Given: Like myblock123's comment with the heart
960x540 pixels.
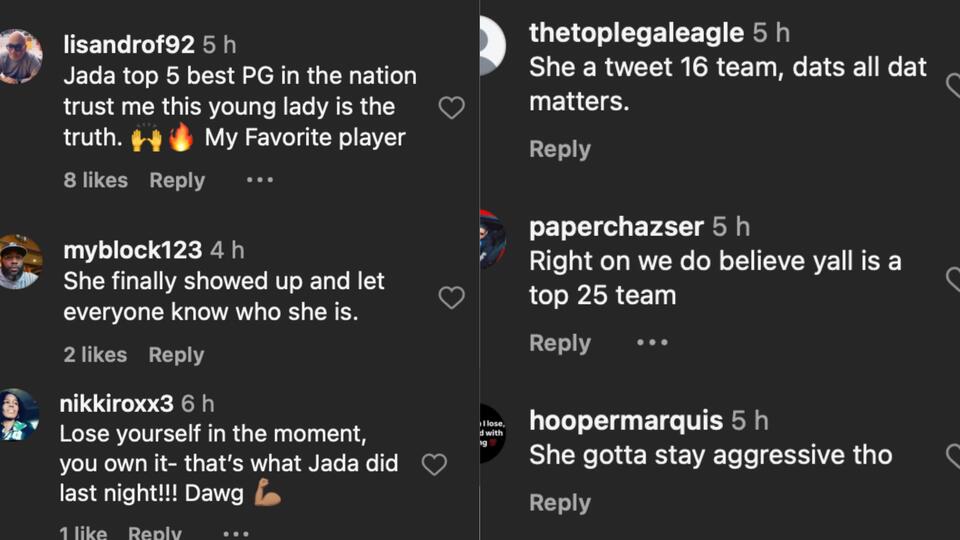Looking at the screenshot, I should (452, 297).
